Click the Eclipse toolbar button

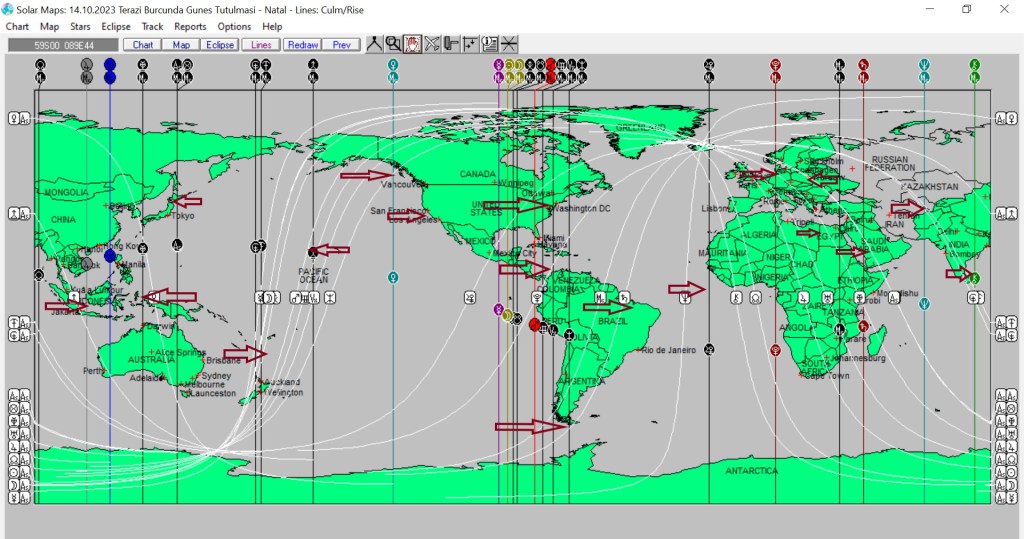pyautogui.click(x=219, y=45)
